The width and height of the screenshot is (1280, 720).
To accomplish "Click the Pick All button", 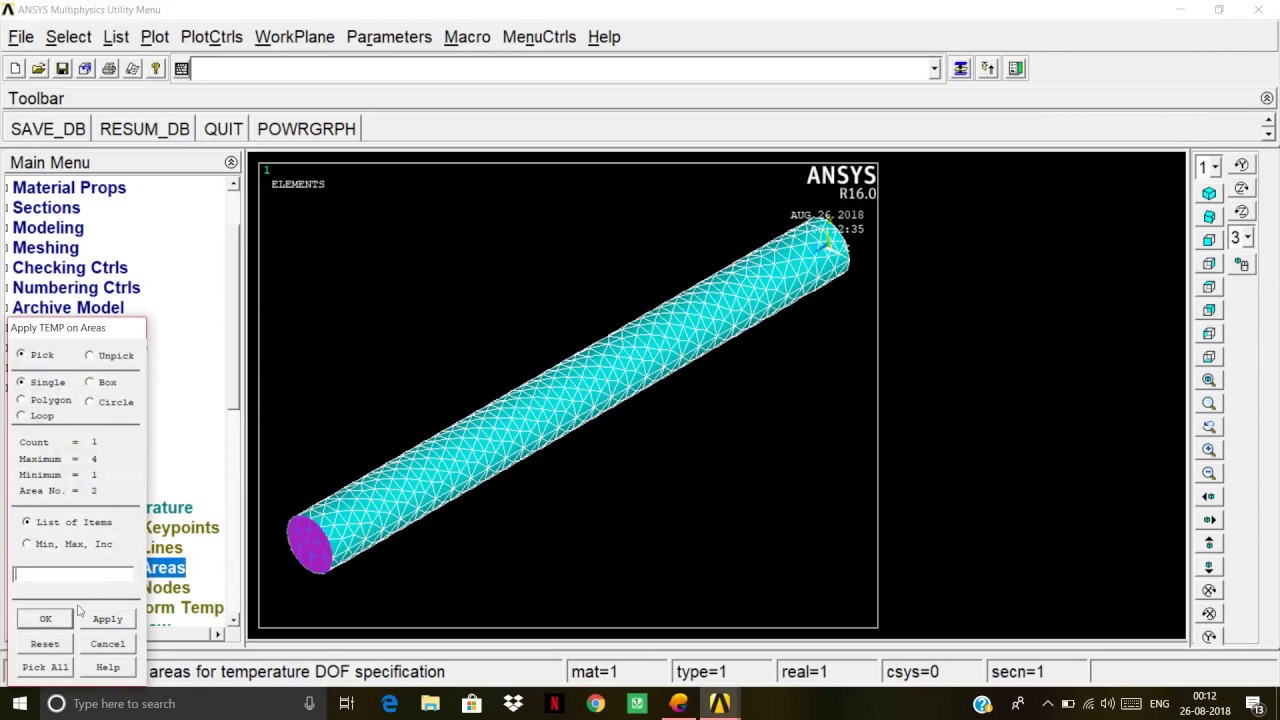I will [45, 667].
